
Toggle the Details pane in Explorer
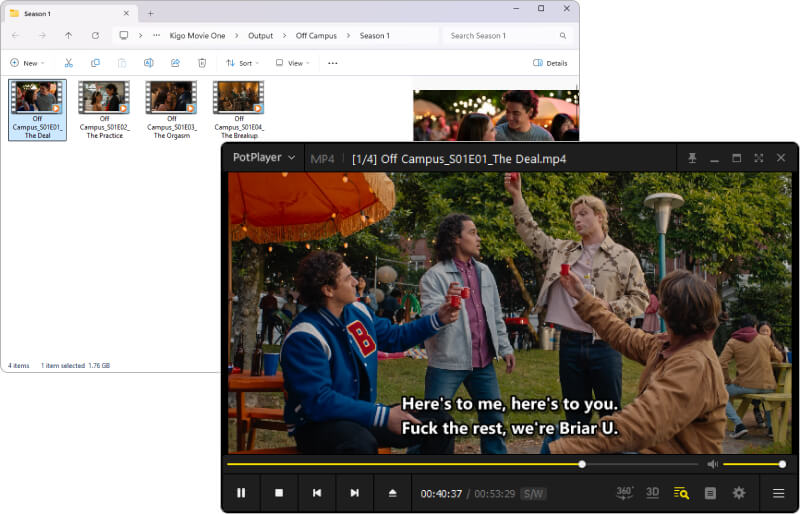pyautogui.click(x=550, y=63)
